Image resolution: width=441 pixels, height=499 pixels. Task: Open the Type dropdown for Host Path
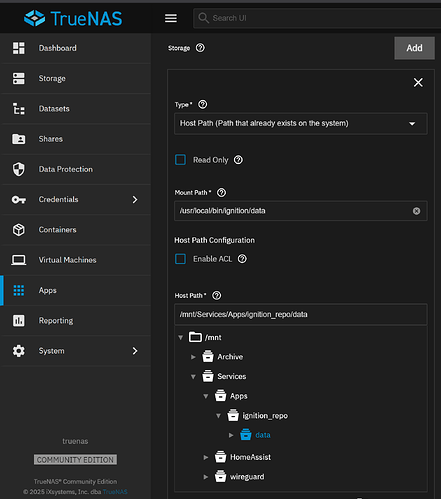(300, 124)
